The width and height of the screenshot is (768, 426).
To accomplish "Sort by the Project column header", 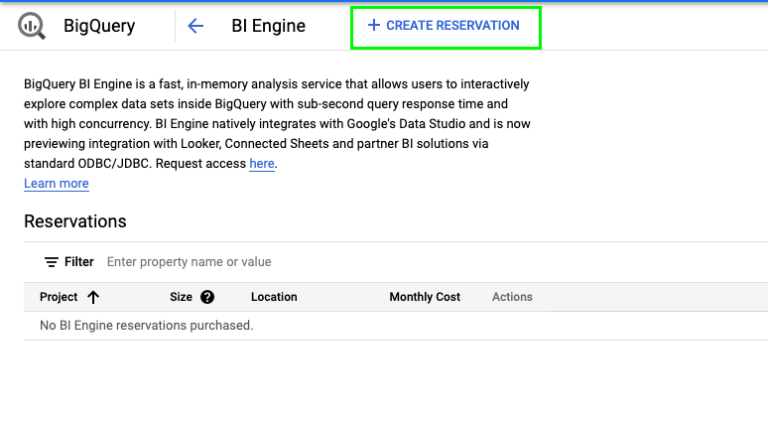I will point(59,297).
